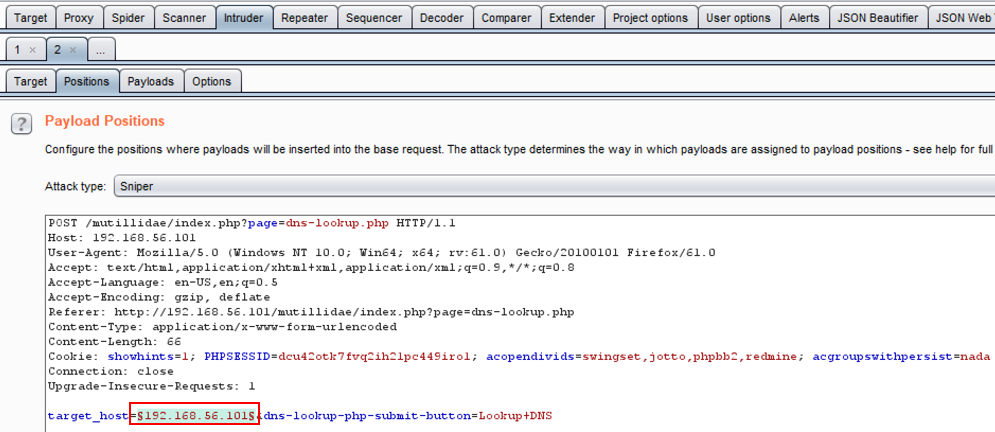Switch to the top-level Target tab
This screenshot has width=995, height=432.
(x=30, y=18)
